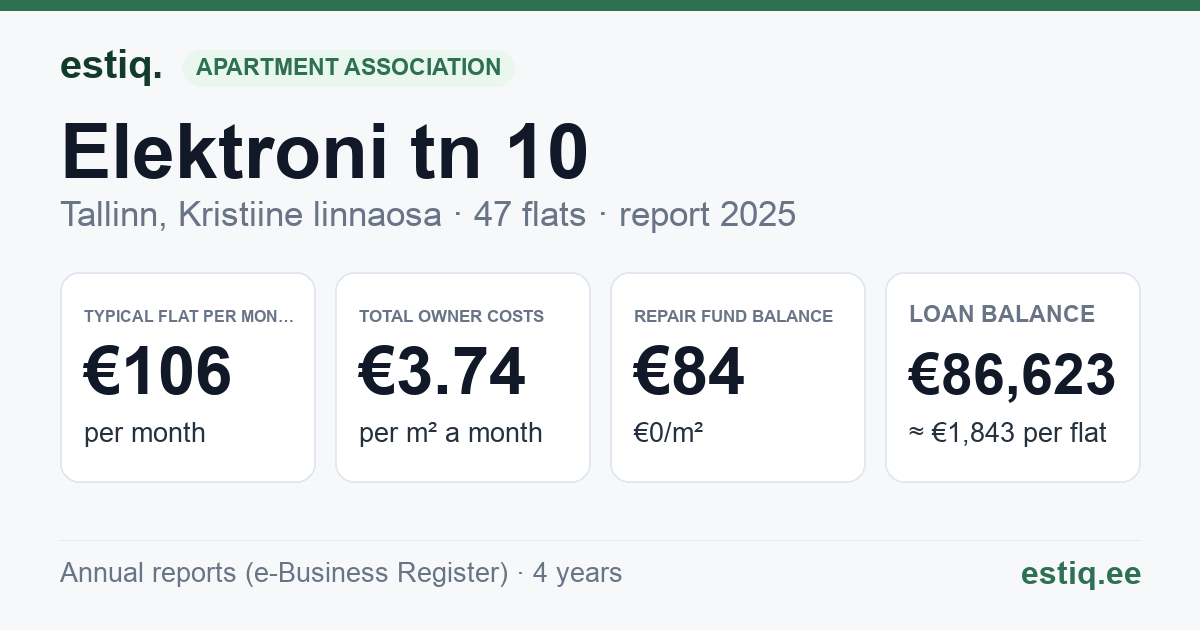Click the APARTMENT ASSOCIATION badge
The image size is (1200, 630).
click(348, 68)
